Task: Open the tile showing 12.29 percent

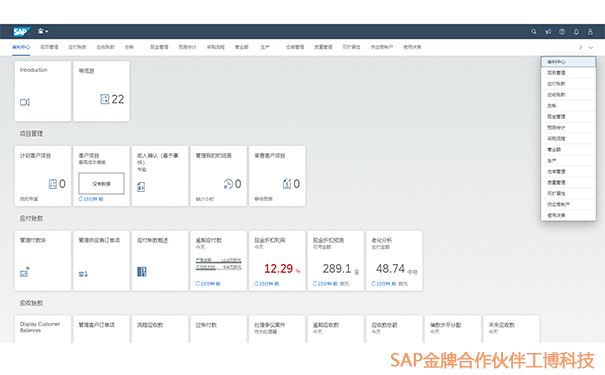Action: point(277,261)
